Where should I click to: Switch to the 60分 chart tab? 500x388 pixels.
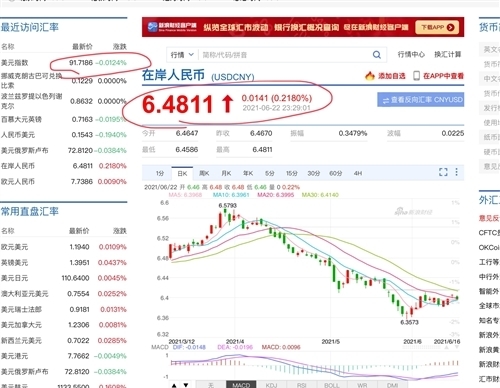(x=336, y=173)
